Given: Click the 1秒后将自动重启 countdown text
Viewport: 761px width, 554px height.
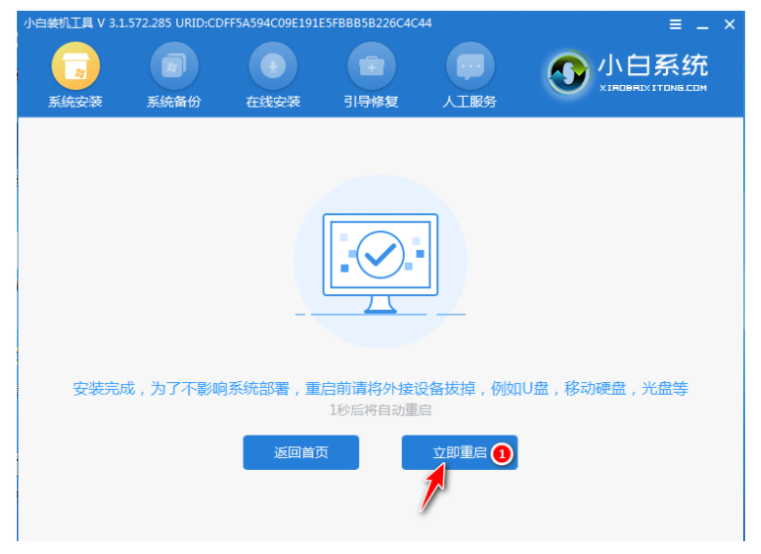Looking at the screenshot, I should 380,410.
